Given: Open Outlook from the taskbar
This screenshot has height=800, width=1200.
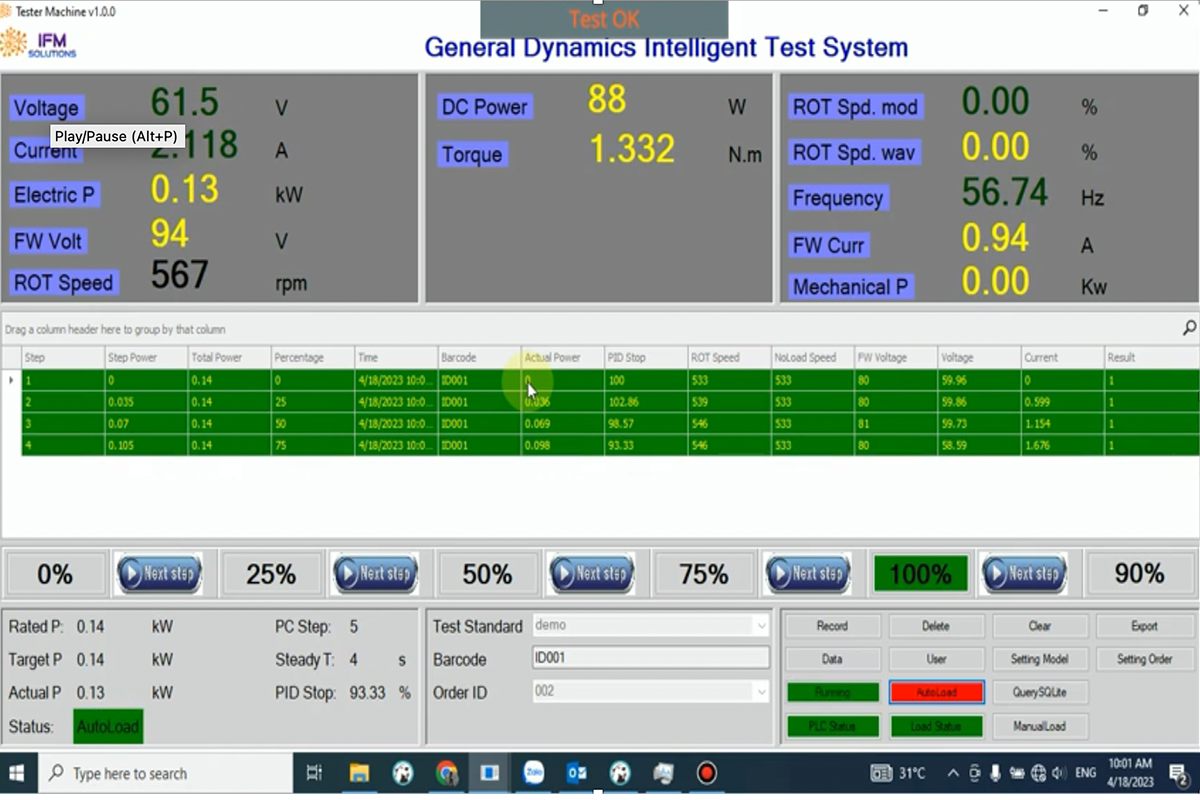Looking at the screenshot, I should 577,773.
